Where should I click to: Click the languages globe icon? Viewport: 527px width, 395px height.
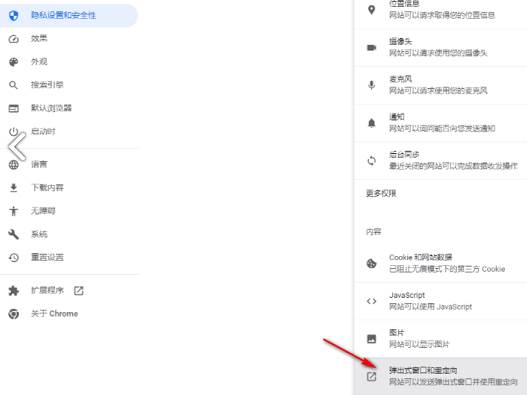pos(13,165)
